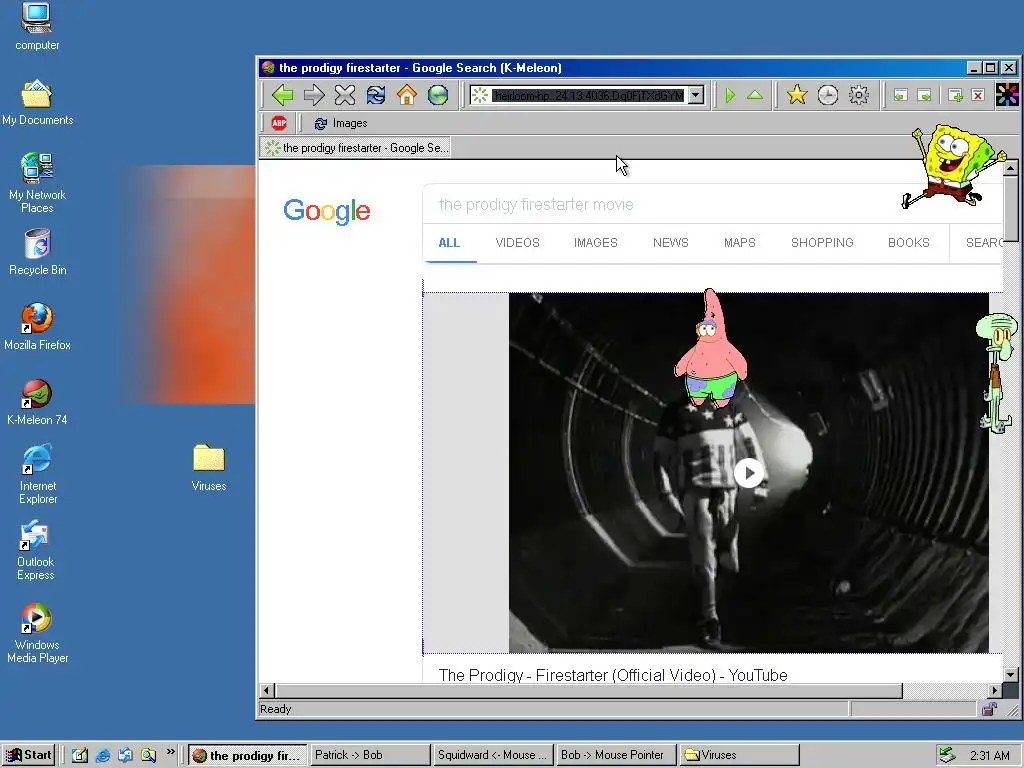The width and height of the screenshot is (1024, 768).
Task: Click the security lock icon in status bar
Action: [x=989, y=709]
